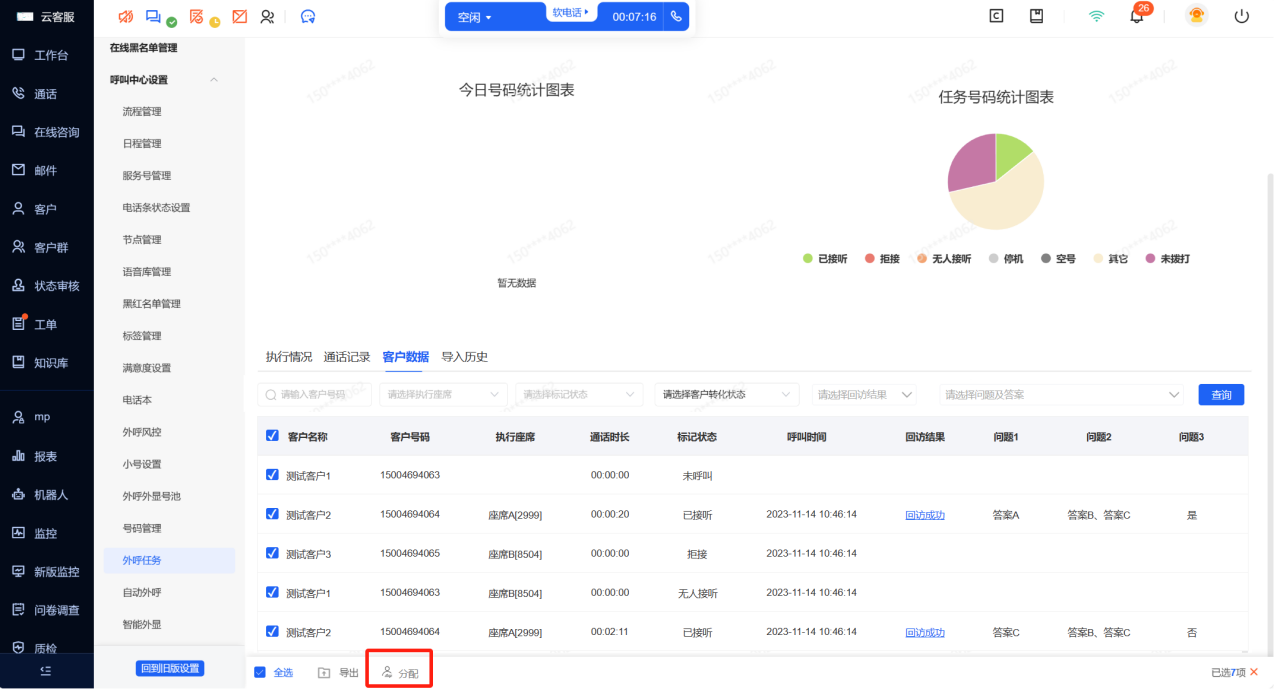1280x689 pixels.
Task: Open the 外呼任务 menu item
Action: [x=169, y=560]
